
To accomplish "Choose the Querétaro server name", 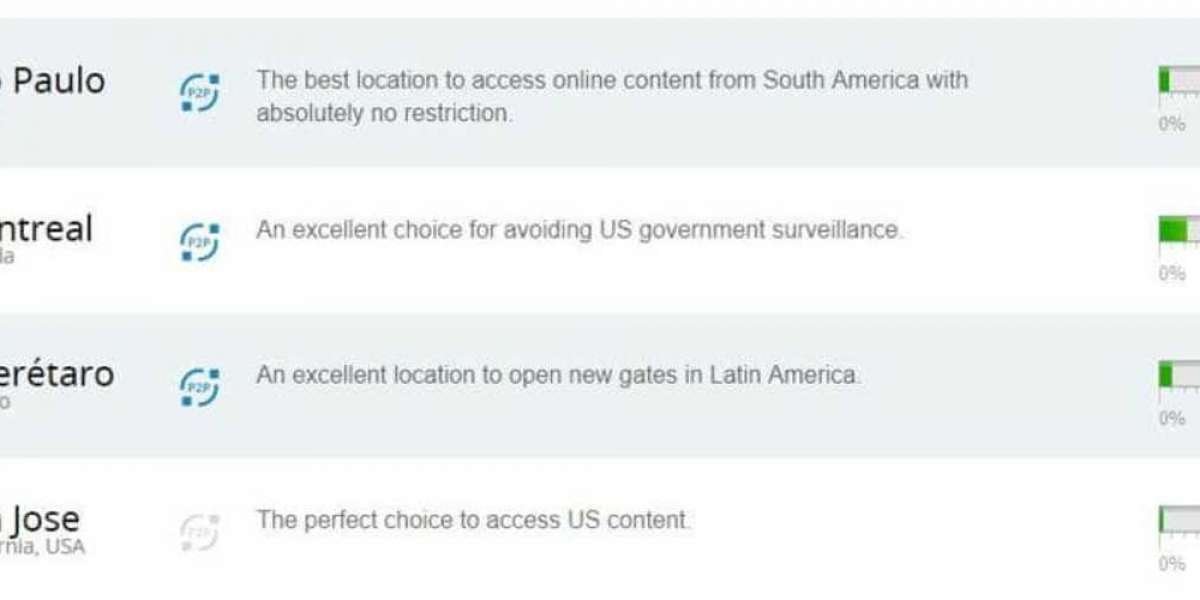I will pyautogui.click(x=57, y=375).
